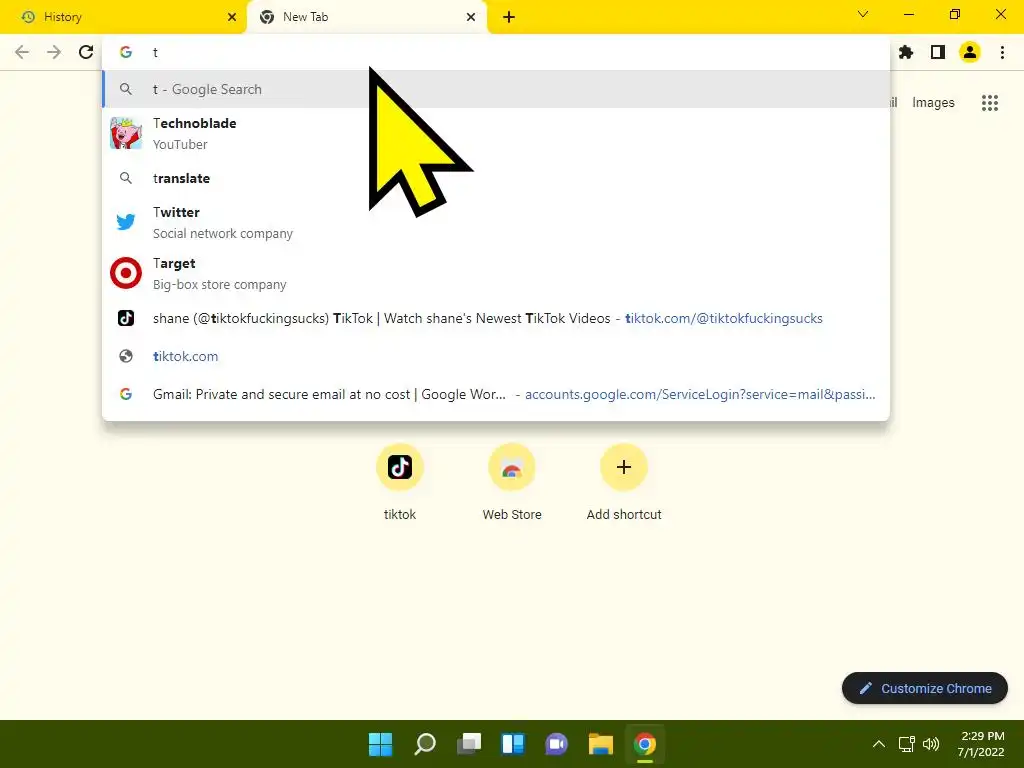1024x768 pixels.
Task: Click the Chrome taskbar icon
Action: (x=645, y=744)
